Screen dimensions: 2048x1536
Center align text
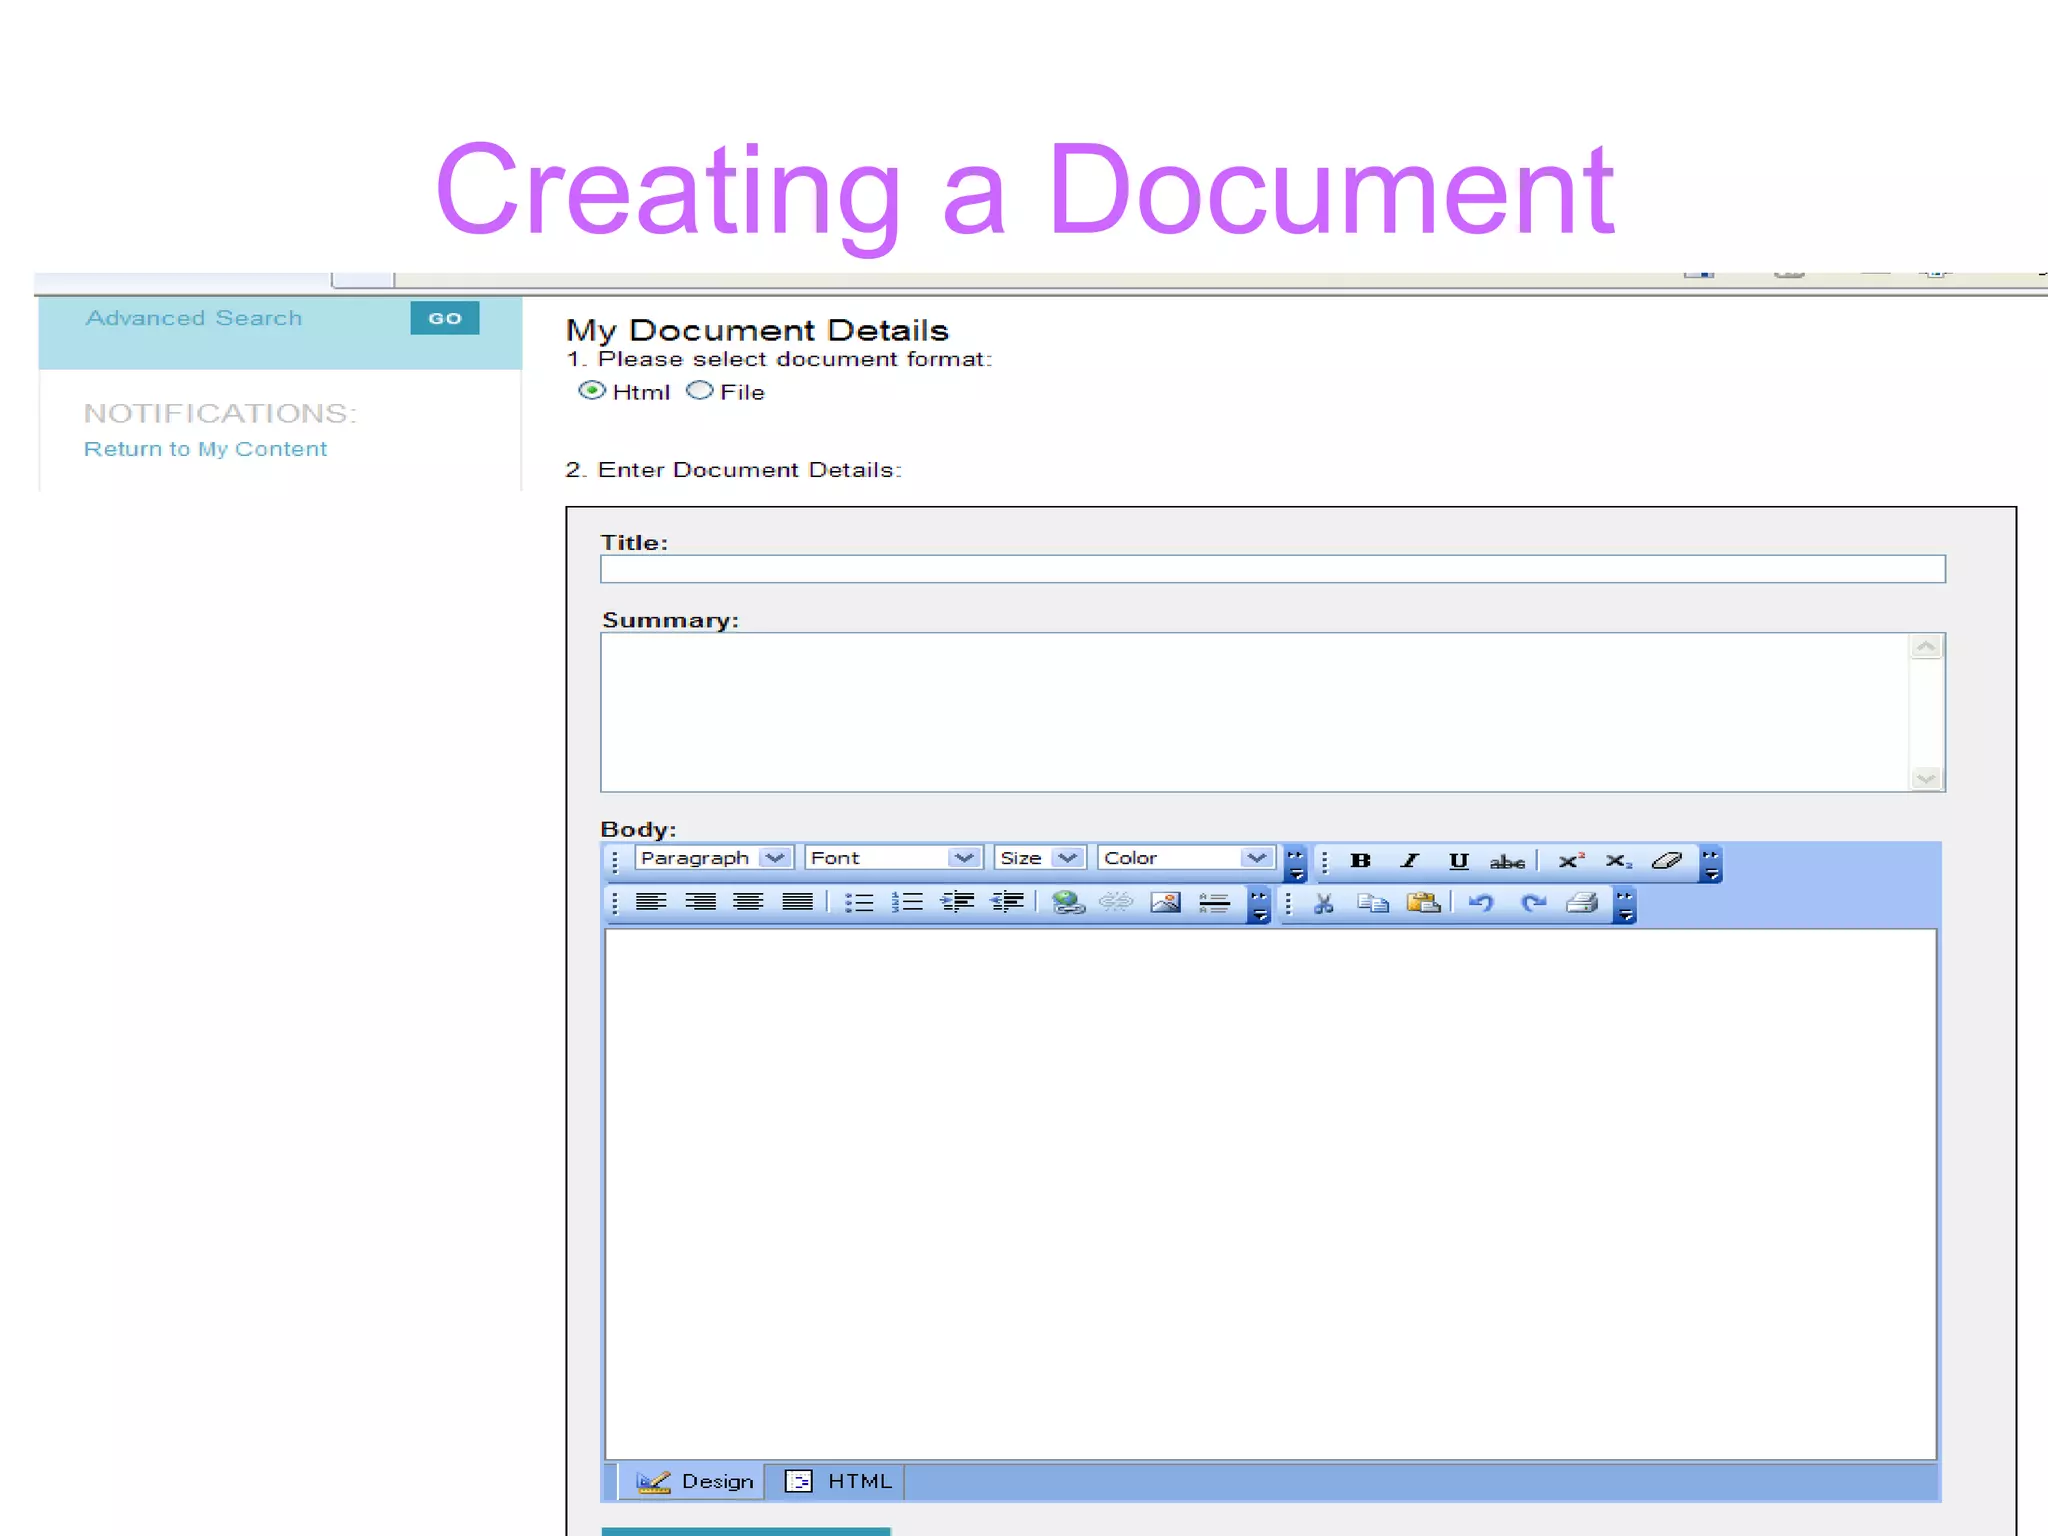[748, 903]
